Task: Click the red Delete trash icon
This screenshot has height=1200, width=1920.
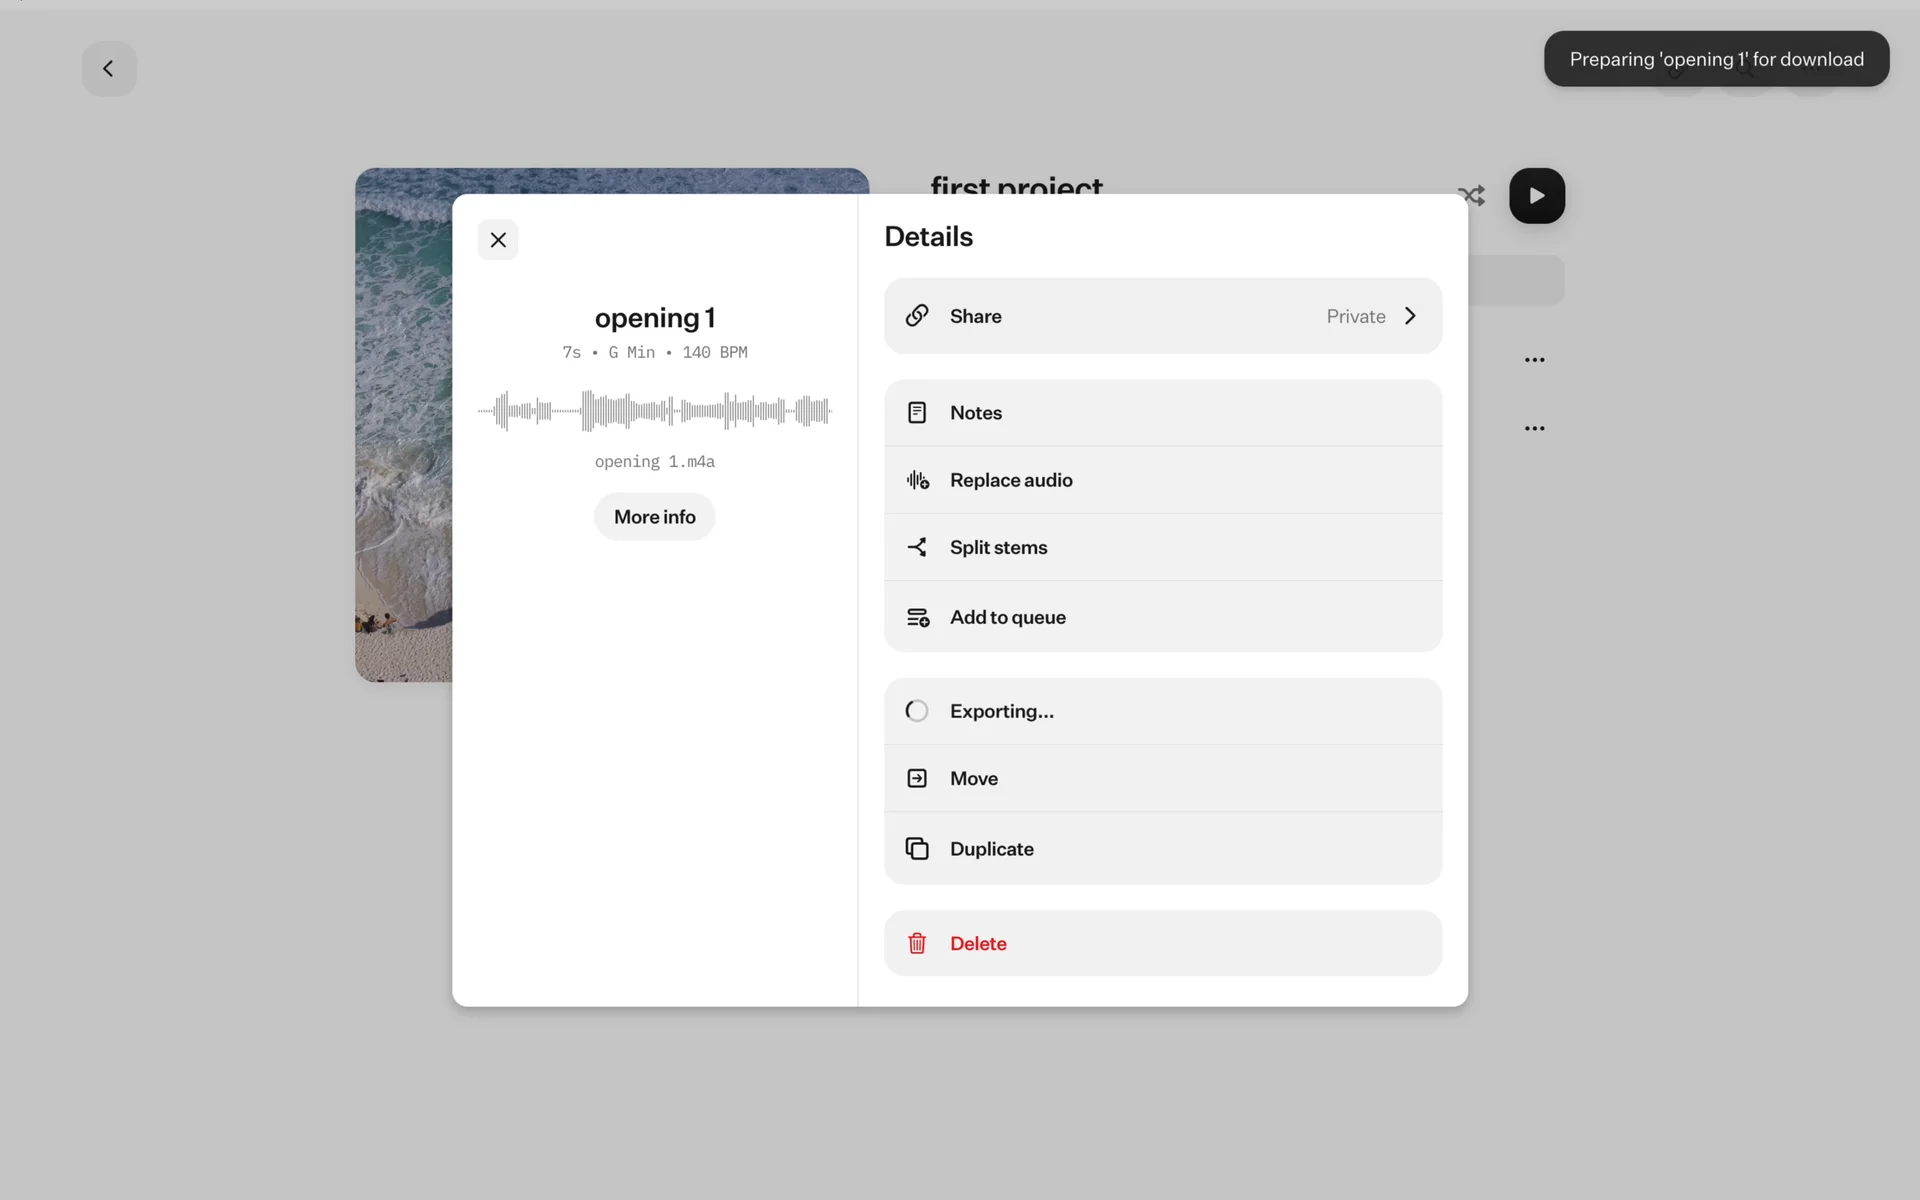Action: click(x=917, y=943)
